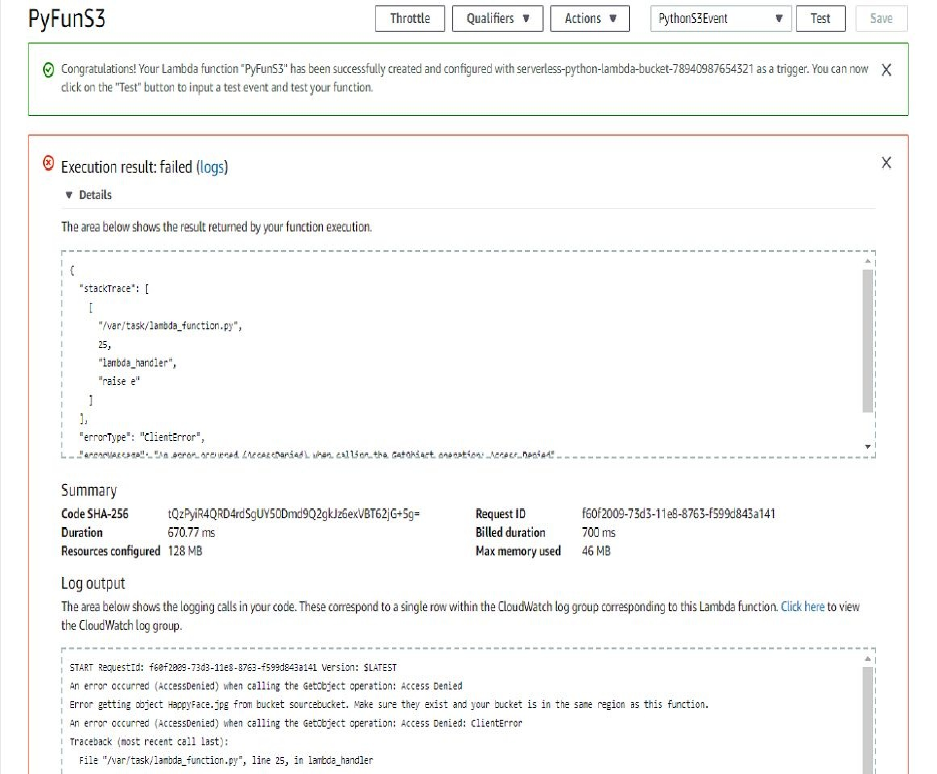This screenshot has width=937, height=774.
Task: Click the red failed execution icon
Action: pyautogui.click(x=48, y=163)
